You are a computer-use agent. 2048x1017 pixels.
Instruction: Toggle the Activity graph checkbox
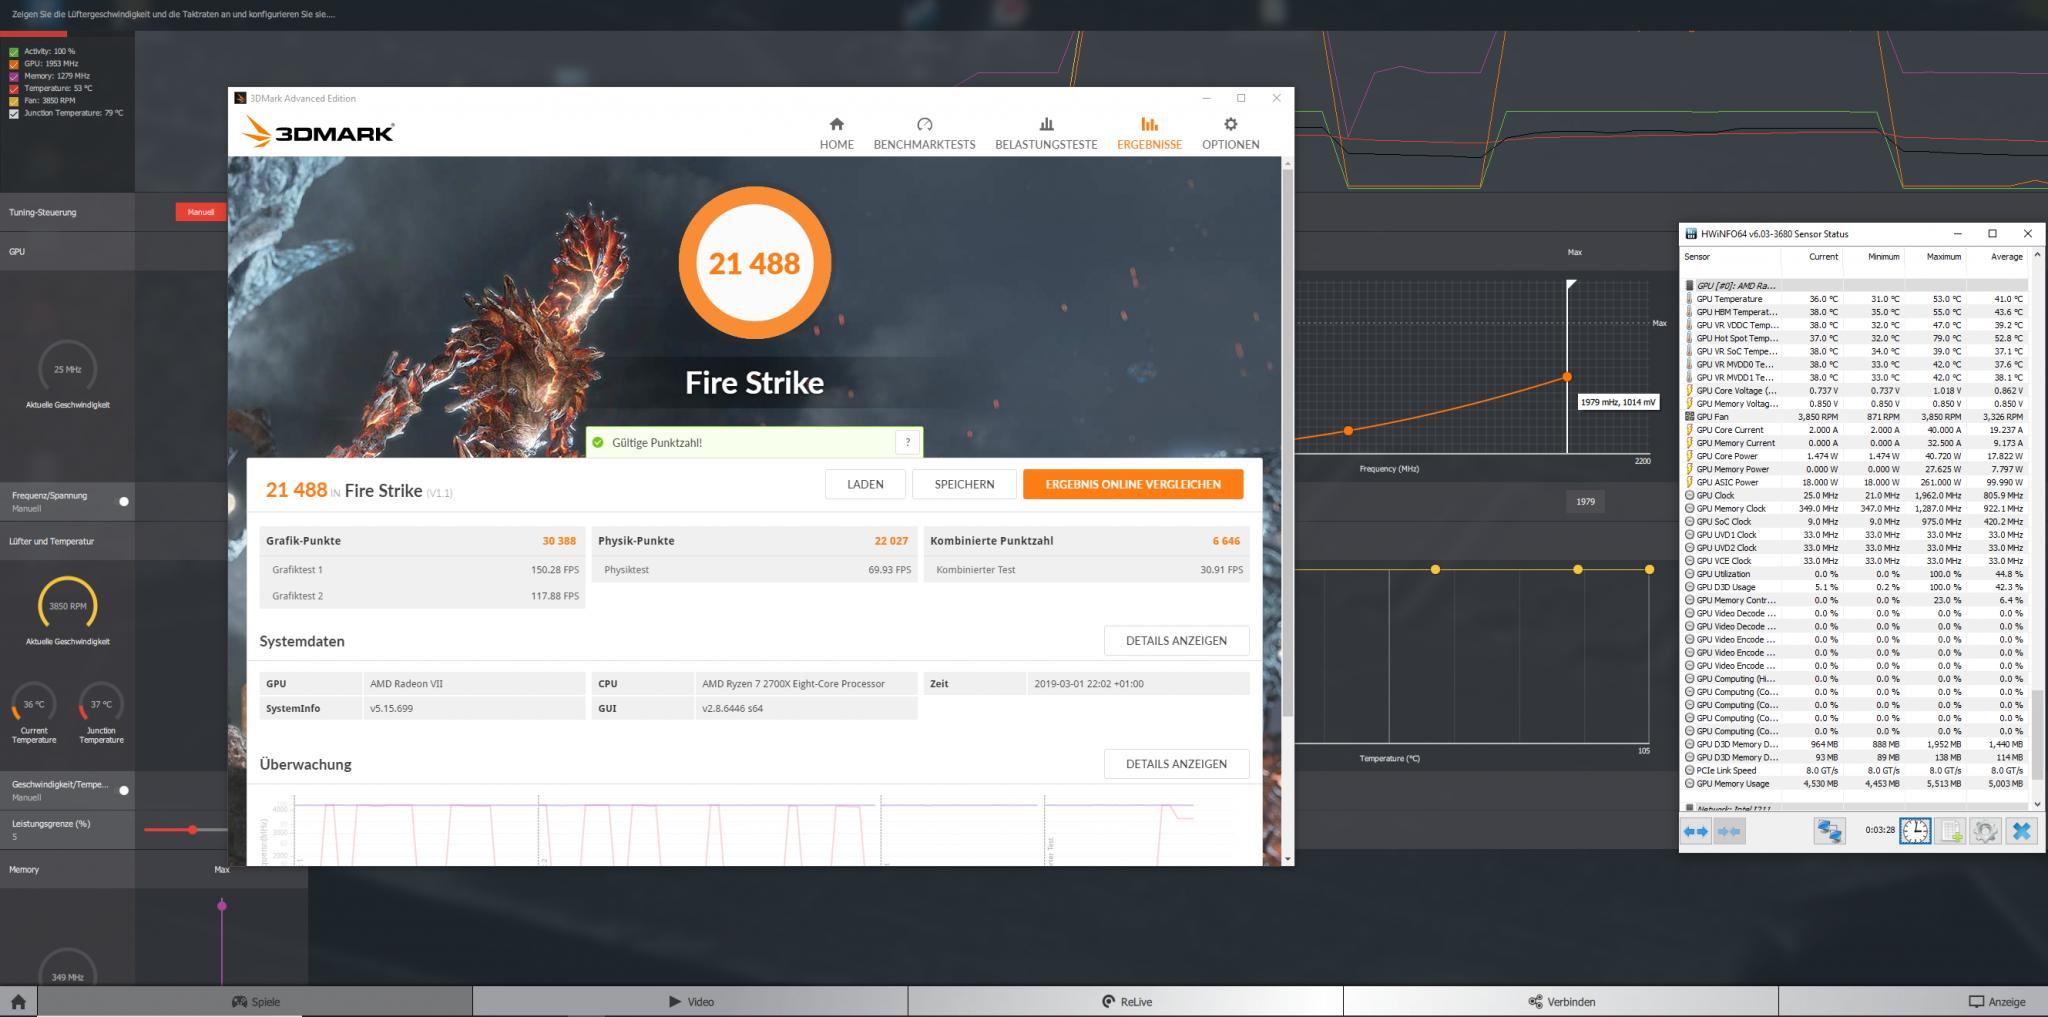coord(14,51)
